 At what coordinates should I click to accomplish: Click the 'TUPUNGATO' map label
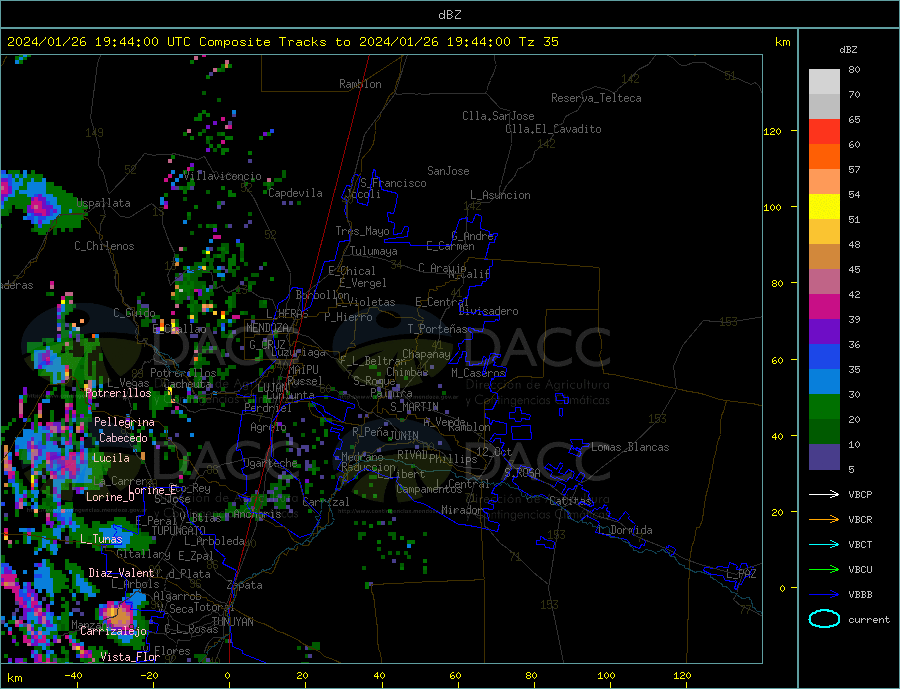(179, 531)
